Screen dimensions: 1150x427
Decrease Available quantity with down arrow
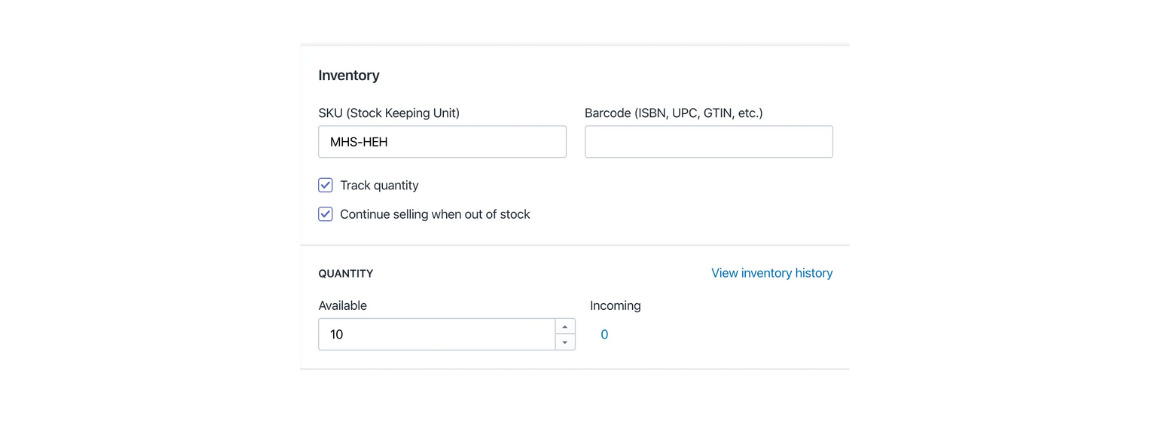pyautogui.click(x=565, y=342)
